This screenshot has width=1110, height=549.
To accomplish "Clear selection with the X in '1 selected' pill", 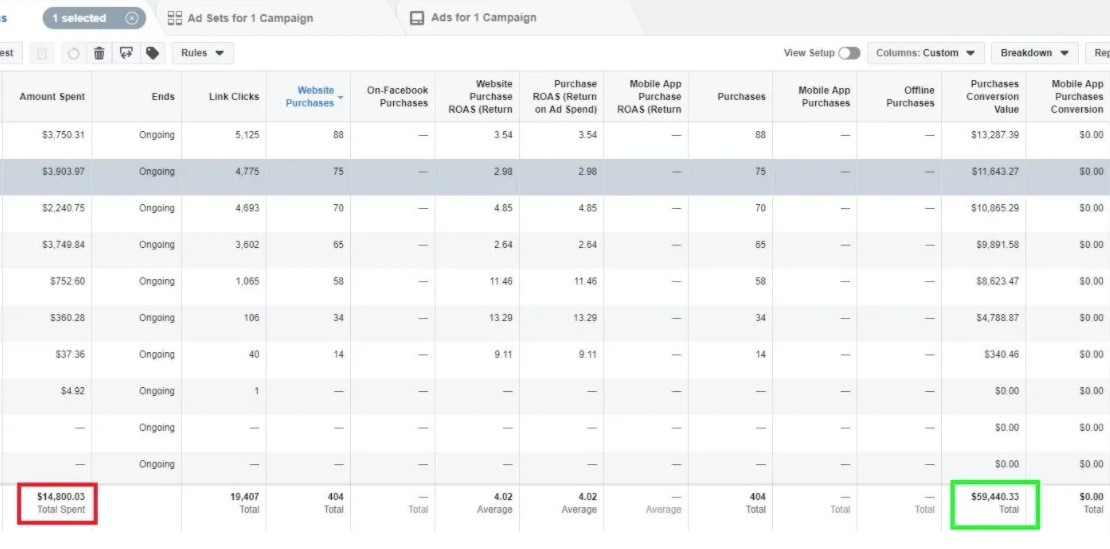I will (132, 18).
